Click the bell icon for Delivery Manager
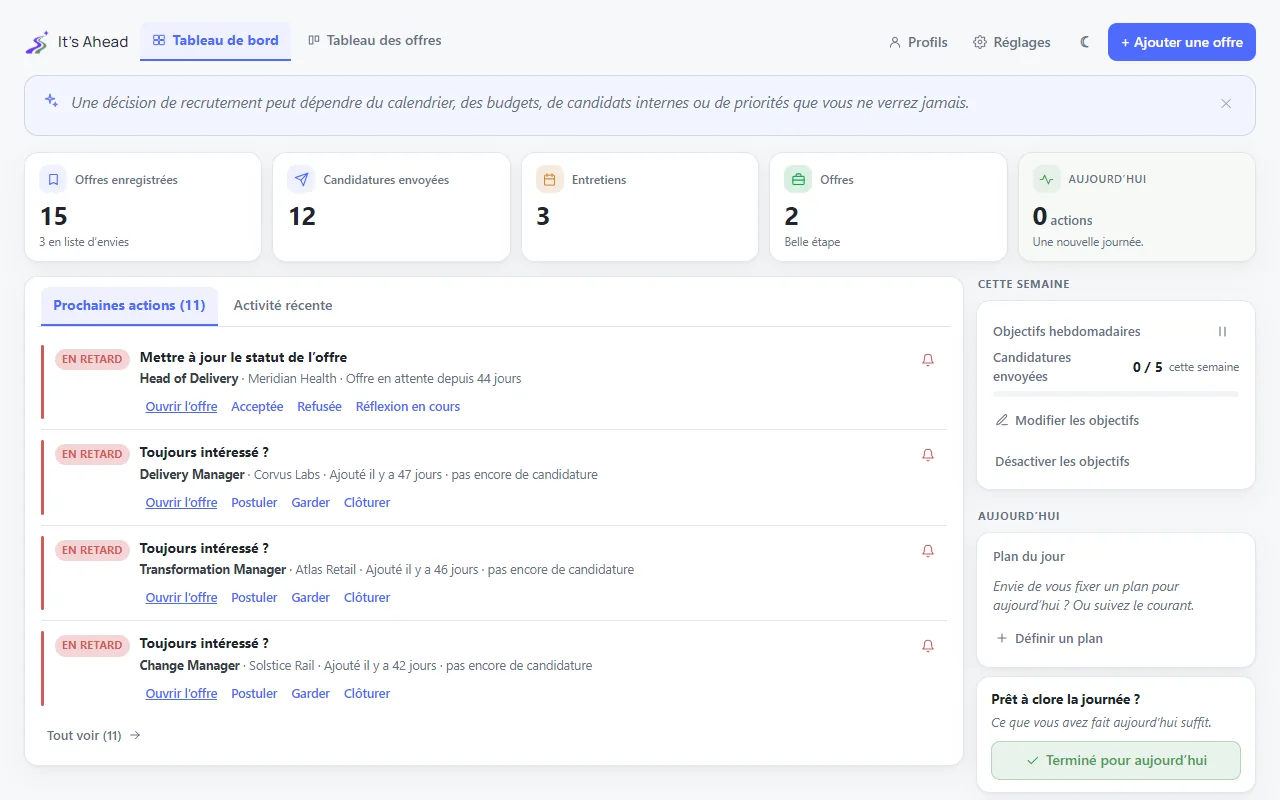The height and width of the screenshot is (800, 1280). click(928, 455)
